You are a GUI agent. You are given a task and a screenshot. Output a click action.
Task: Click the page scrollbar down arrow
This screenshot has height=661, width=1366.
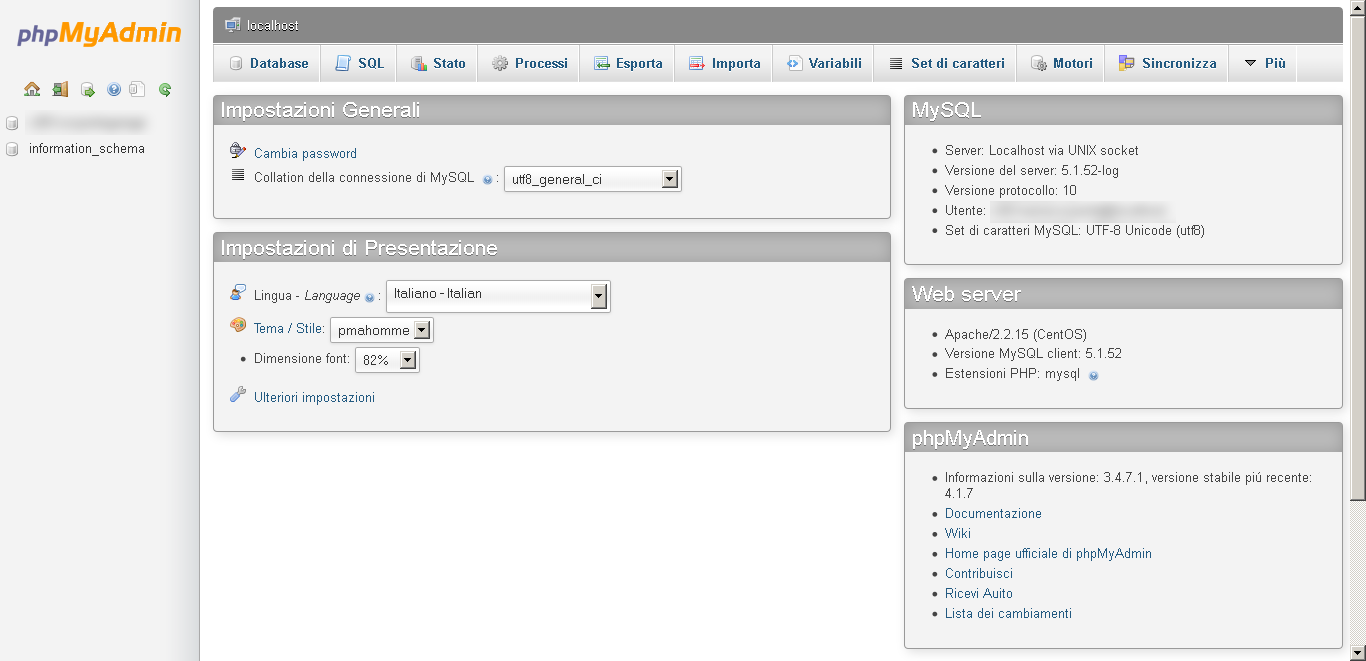1357,653
